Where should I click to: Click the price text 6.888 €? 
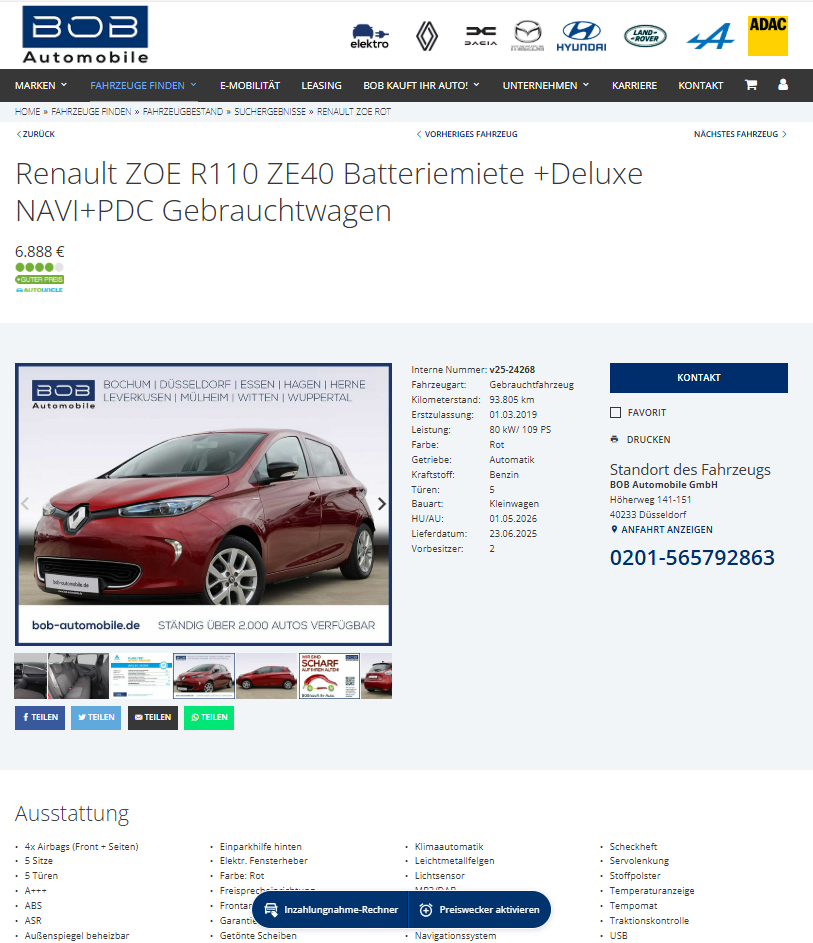40,251
